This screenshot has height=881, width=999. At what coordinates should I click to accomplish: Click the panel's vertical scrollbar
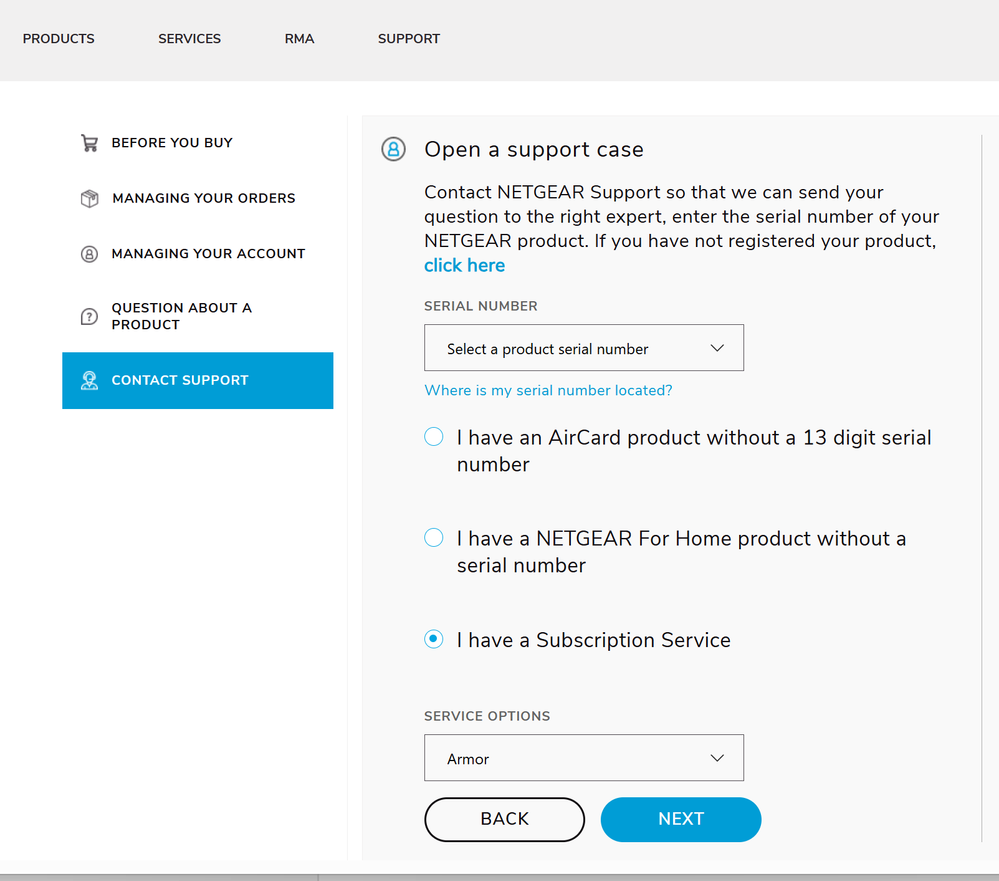coord(982,488)
